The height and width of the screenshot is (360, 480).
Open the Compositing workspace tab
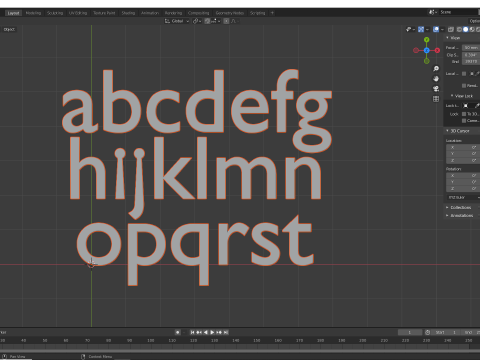[x=199, y=13]
